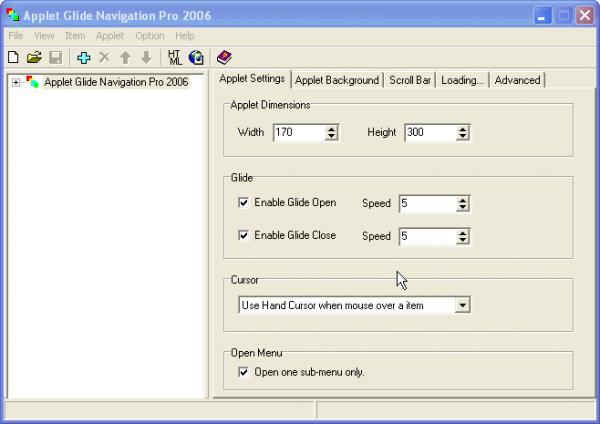Click the Delete X toolbar icon
Image resolution: width=600 pixels, height=424 pixels.
coord(104,58)
